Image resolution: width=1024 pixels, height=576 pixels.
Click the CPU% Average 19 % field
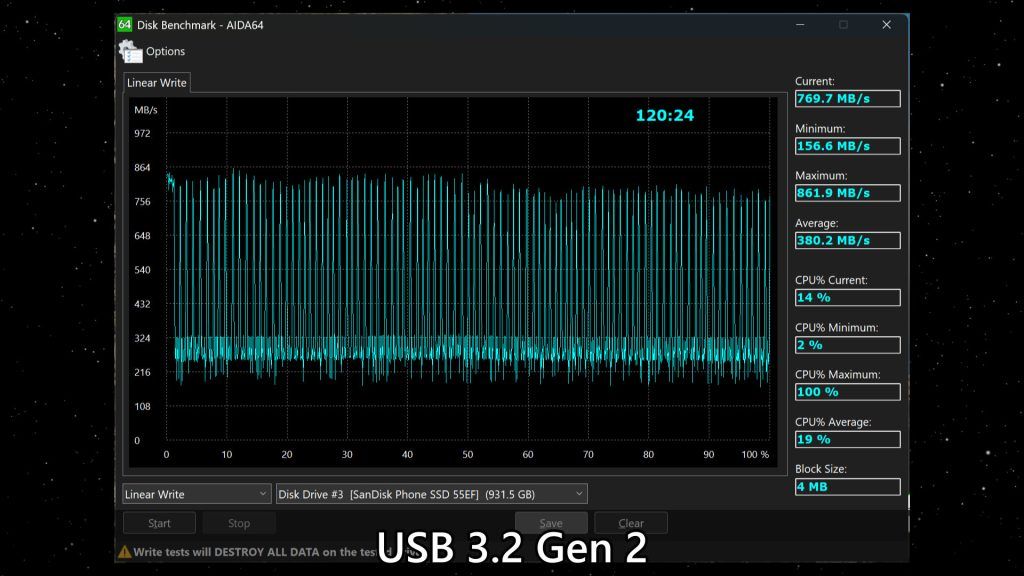point(848,440)
